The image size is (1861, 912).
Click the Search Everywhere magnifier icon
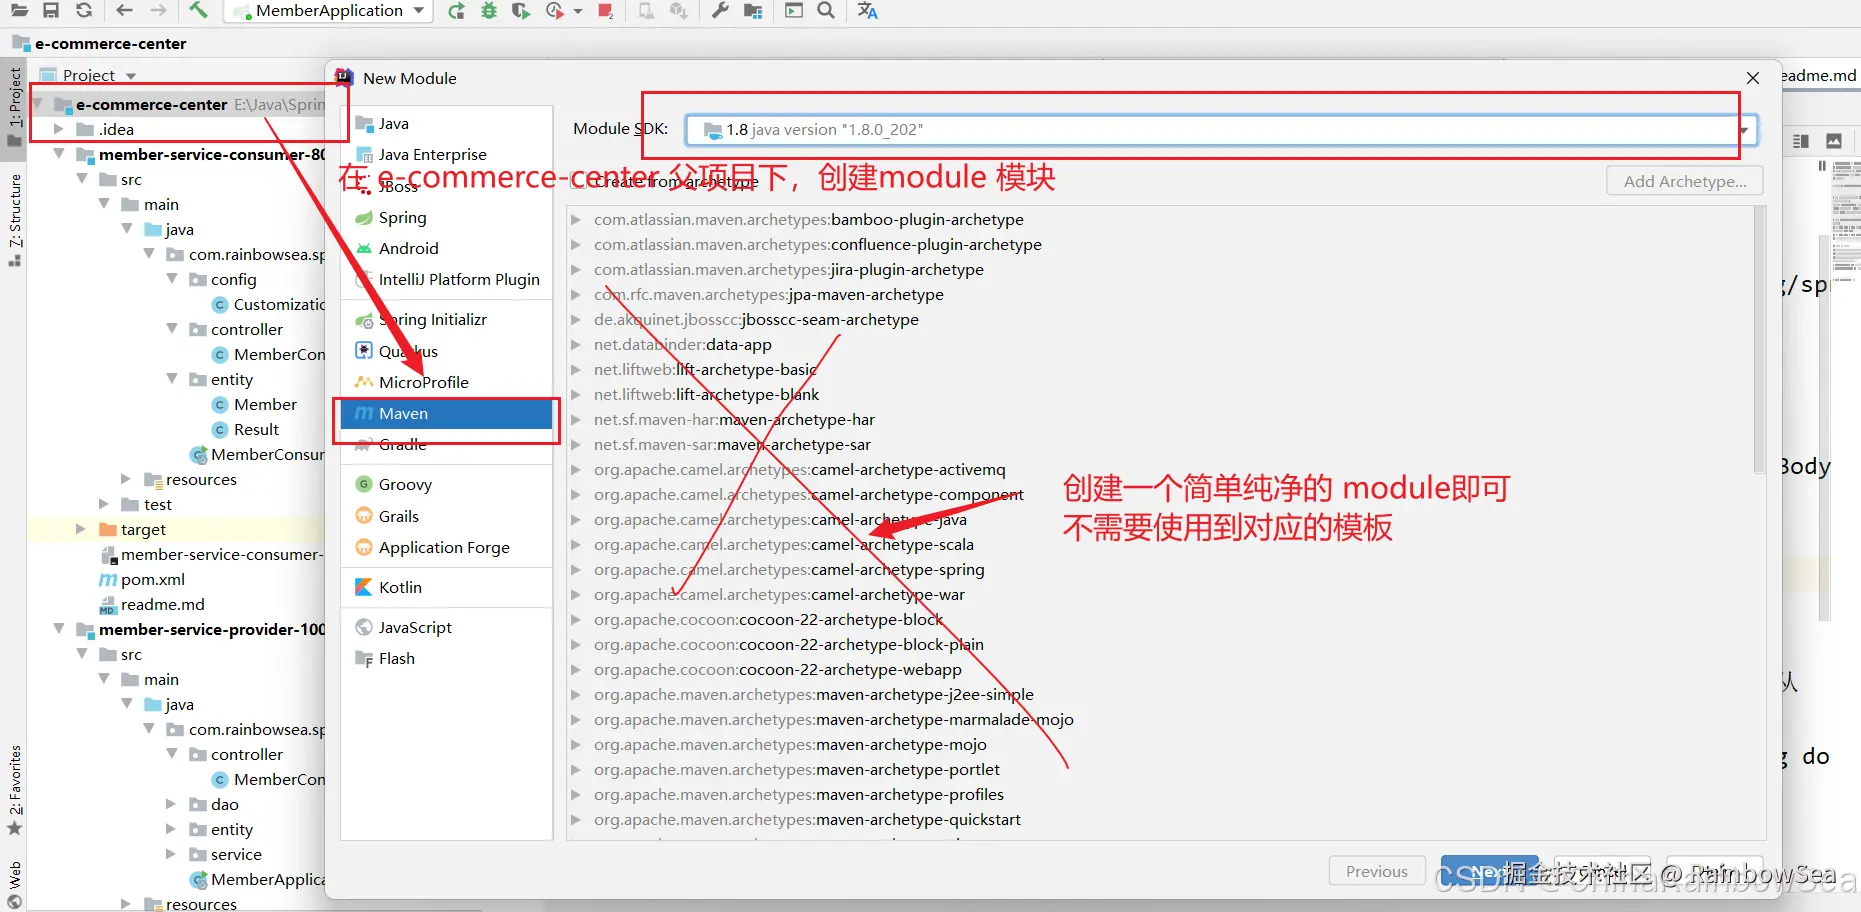(x=826, y=11)
